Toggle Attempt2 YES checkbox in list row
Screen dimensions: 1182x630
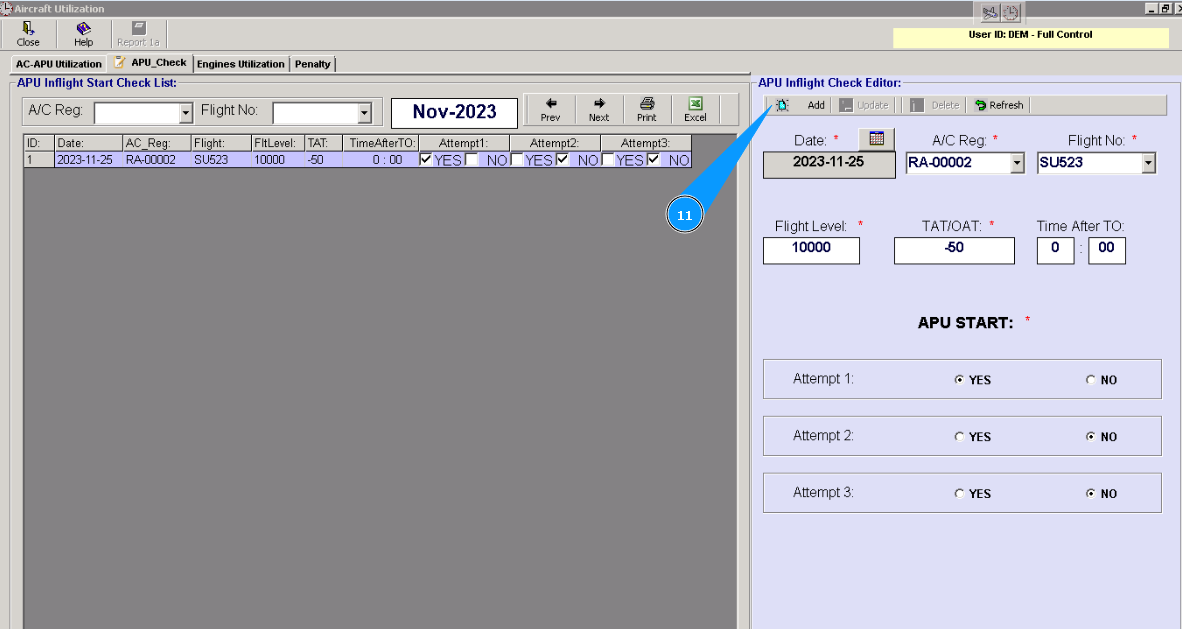tap(517, 159)
